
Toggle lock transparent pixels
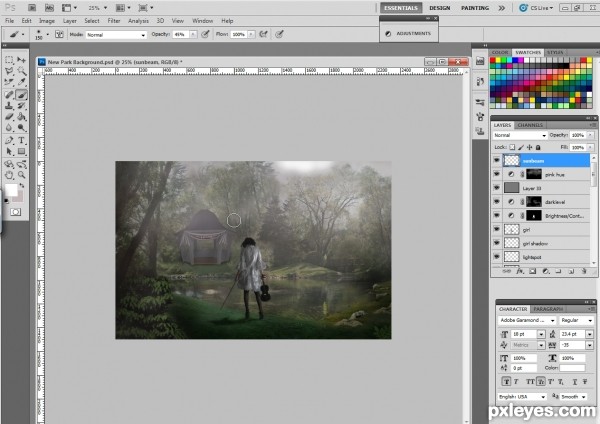(512, 147)
